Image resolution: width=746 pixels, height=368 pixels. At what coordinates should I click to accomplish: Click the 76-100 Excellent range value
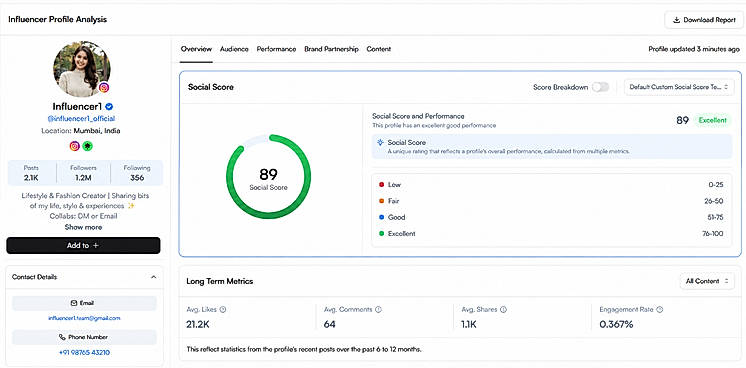[714, 234]
